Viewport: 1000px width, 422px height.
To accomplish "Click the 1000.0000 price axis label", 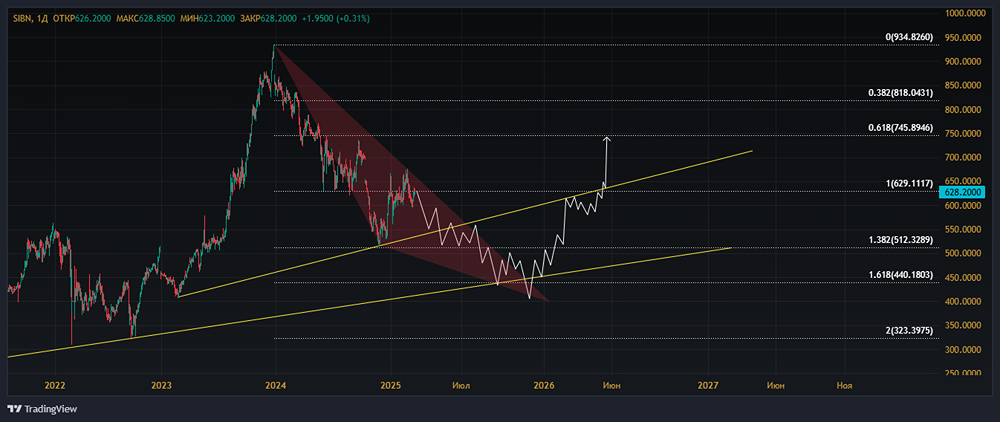I will [x=964, y=13].
